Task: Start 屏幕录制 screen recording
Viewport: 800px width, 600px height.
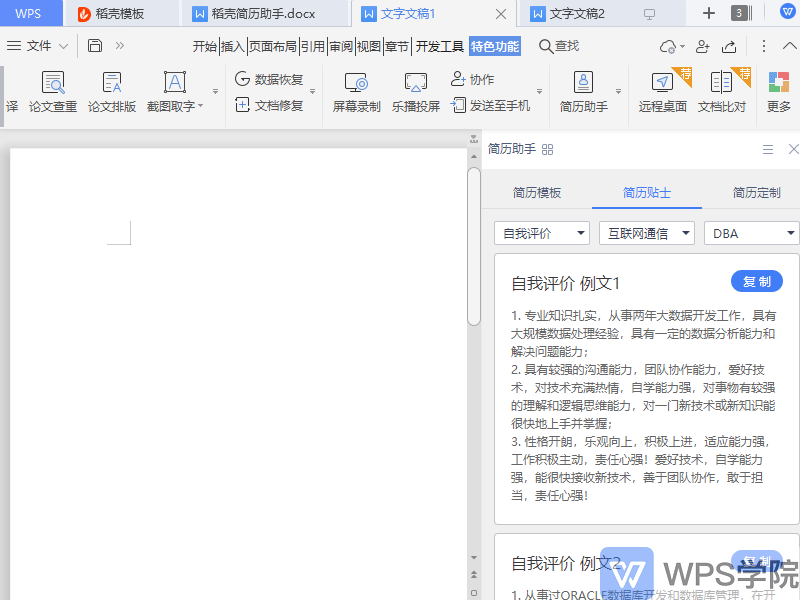Action: point(357,92)
